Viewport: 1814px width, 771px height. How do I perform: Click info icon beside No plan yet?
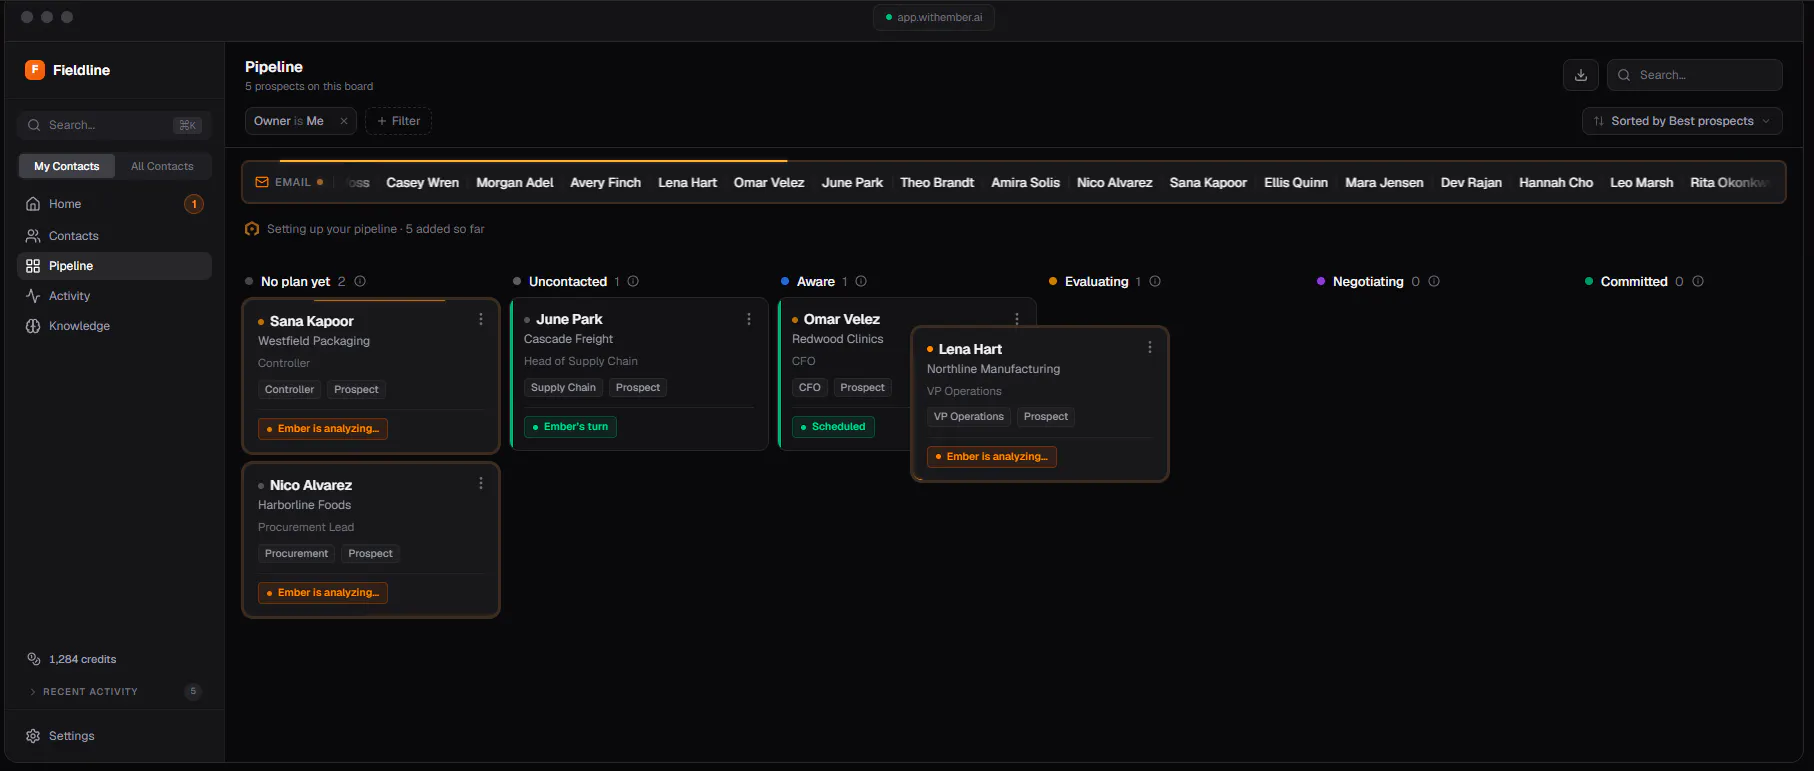pos(360,281)
